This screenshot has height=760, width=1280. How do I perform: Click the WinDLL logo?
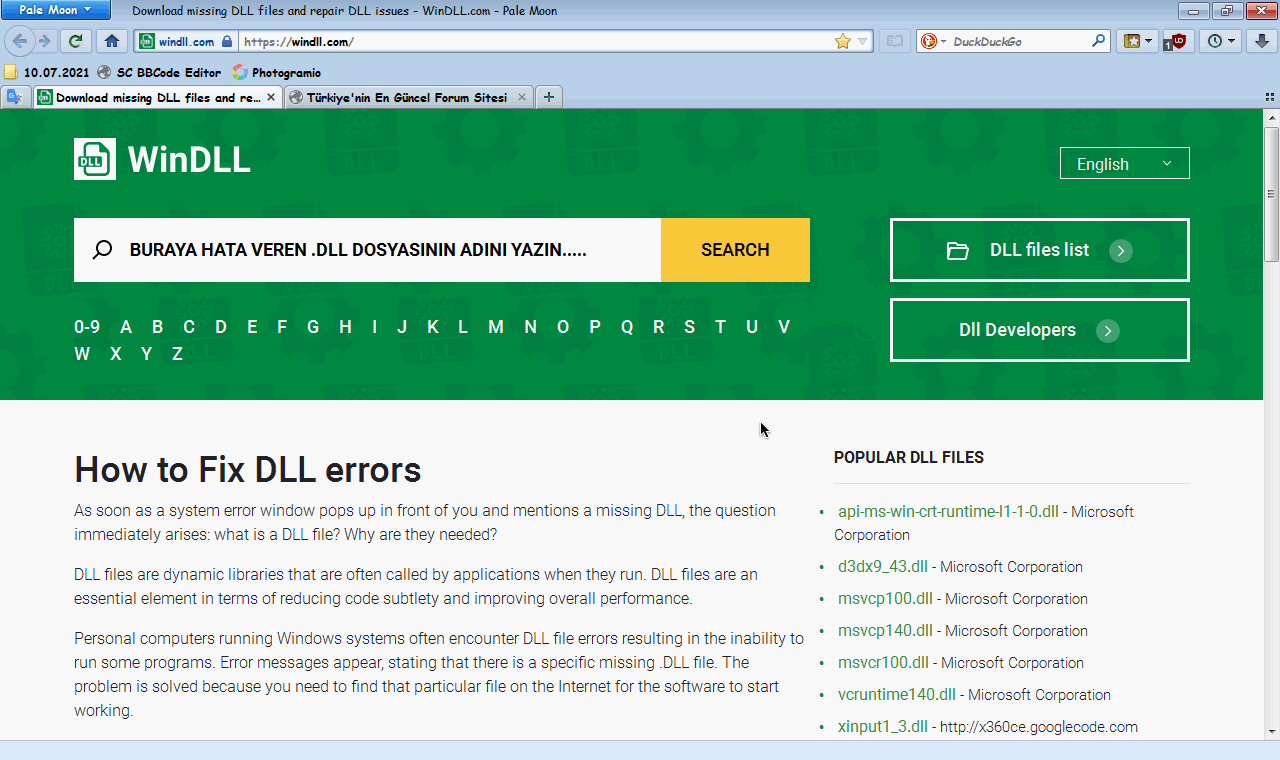point(162,160)
